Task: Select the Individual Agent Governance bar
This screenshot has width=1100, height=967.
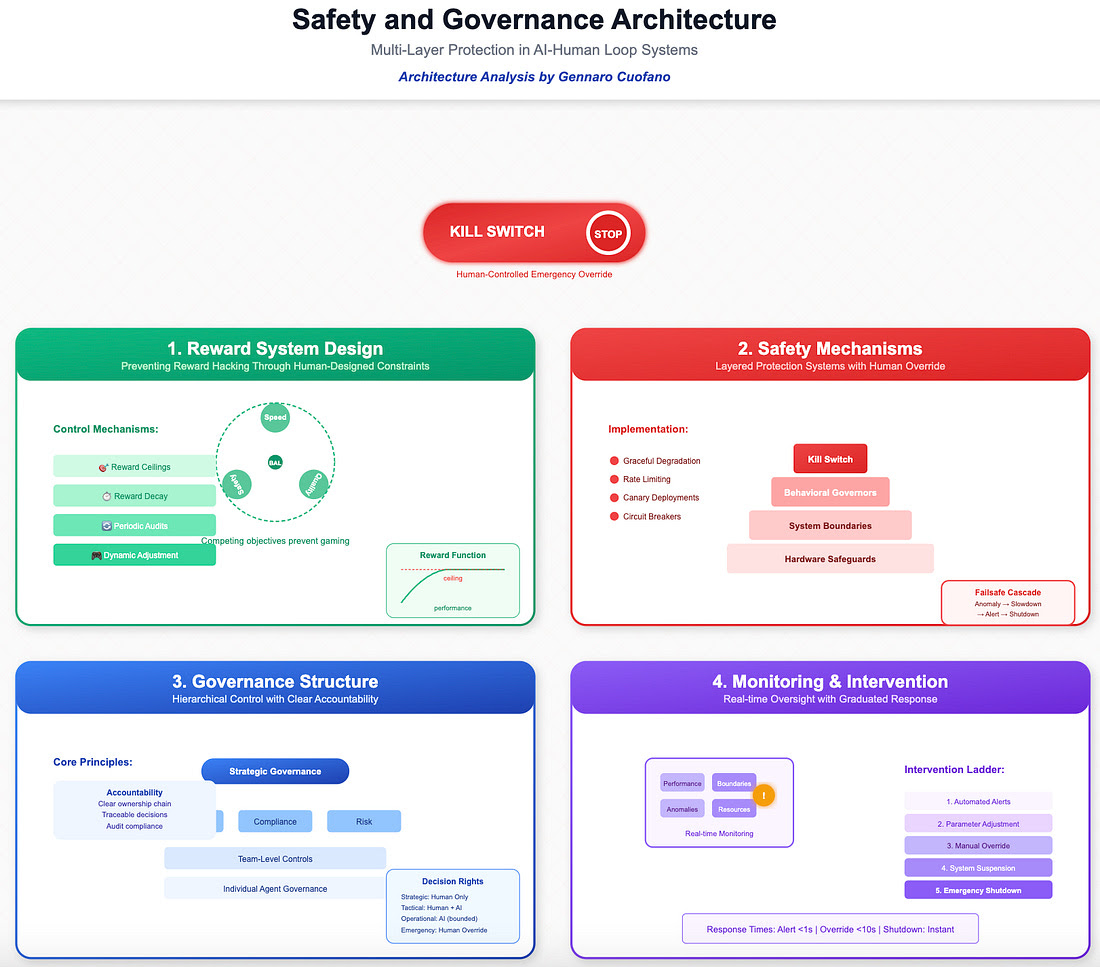Action: coord(275,888)
